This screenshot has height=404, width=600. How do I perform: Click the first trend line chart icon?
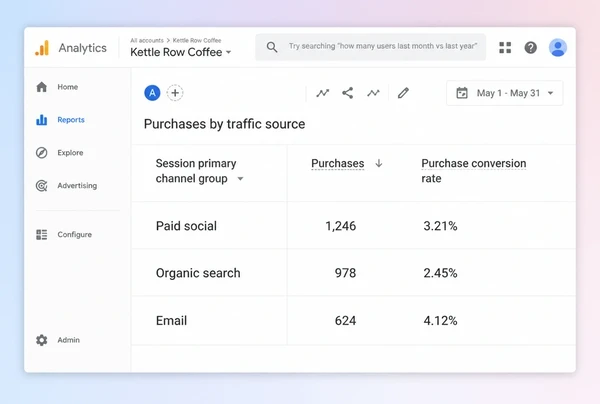click(323, 93)
